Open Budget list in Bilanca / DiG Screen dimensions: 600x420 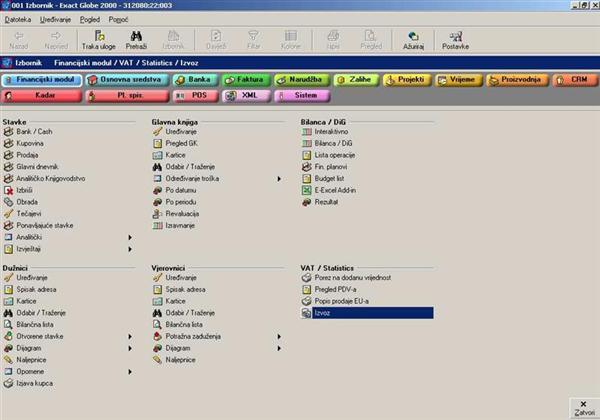(332, 178)
